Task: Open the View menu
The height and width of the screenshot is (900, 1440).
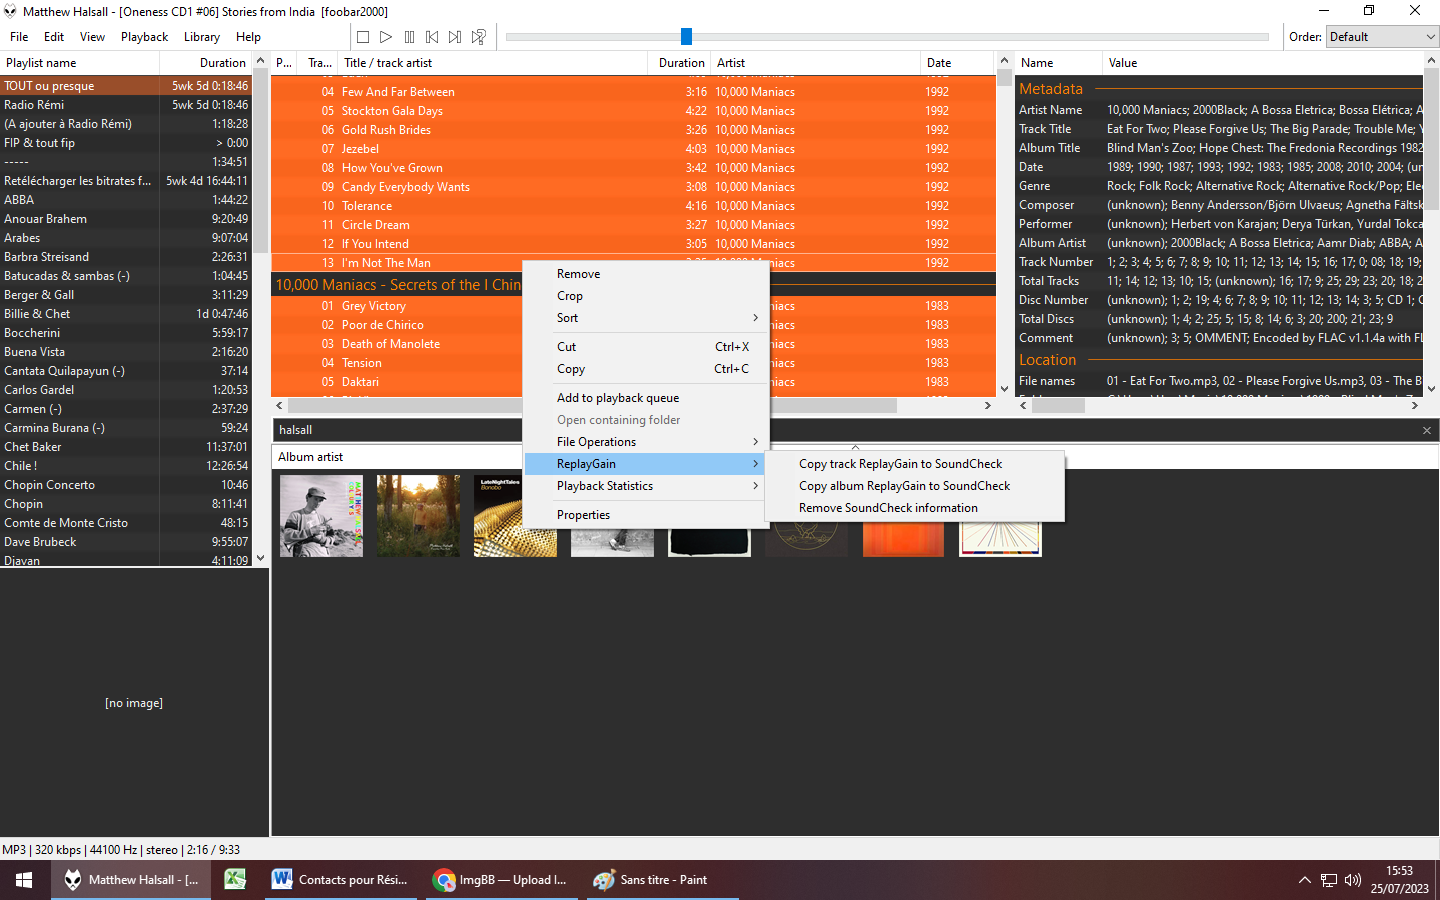Action: tap(93, 37)
